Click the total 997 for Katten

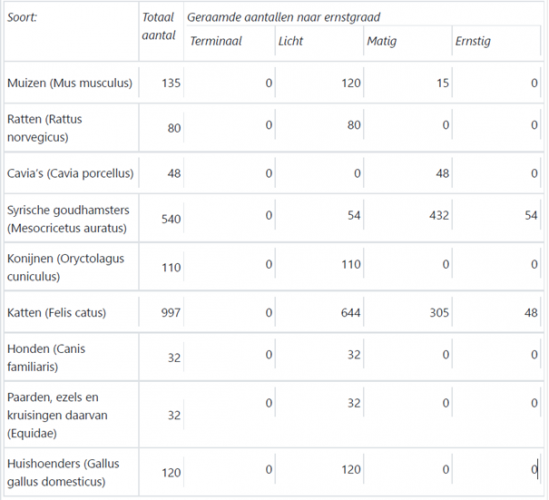171,312
